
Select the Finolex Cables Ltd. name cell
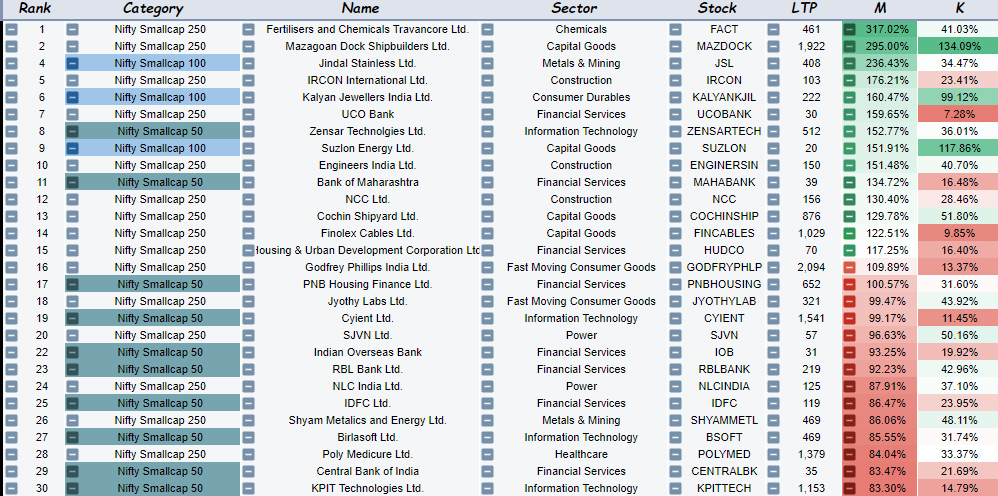click(367, 233)
